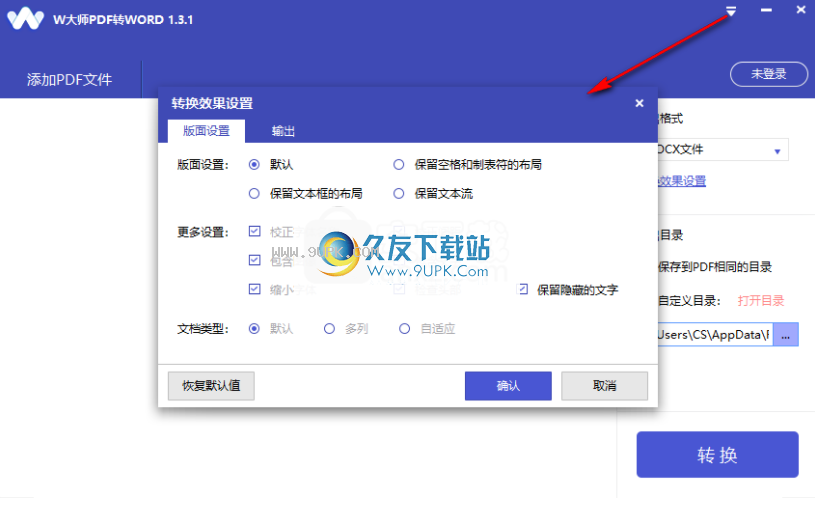The width and height of the screenshot is (815, 509).
Task: Select the 默认 layout radio button
Action: tap(254, 165)
